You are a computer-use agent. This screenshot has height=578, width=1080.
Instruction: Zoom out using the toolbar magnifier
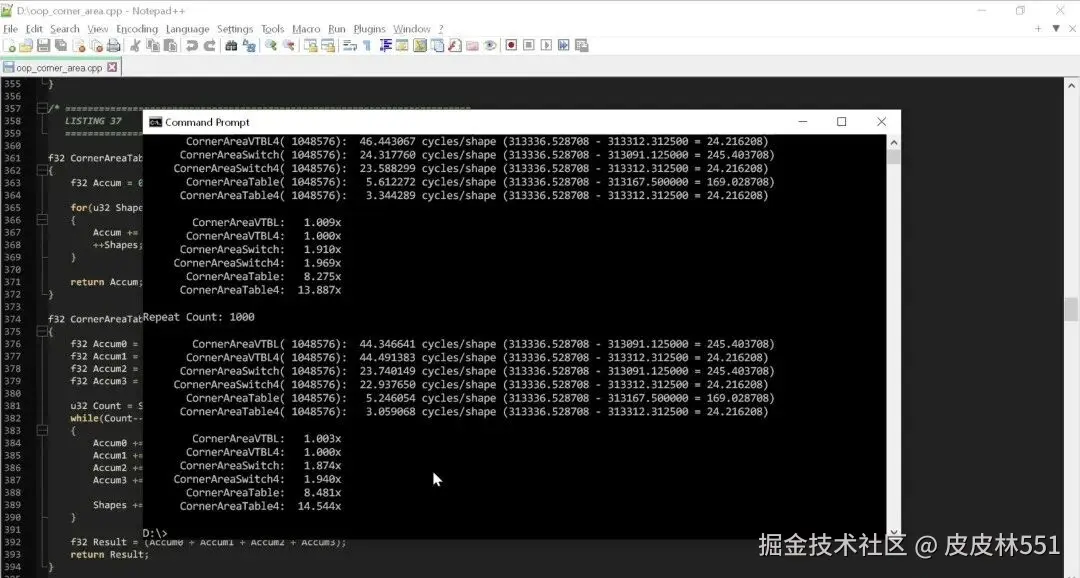tap(289, 45)
